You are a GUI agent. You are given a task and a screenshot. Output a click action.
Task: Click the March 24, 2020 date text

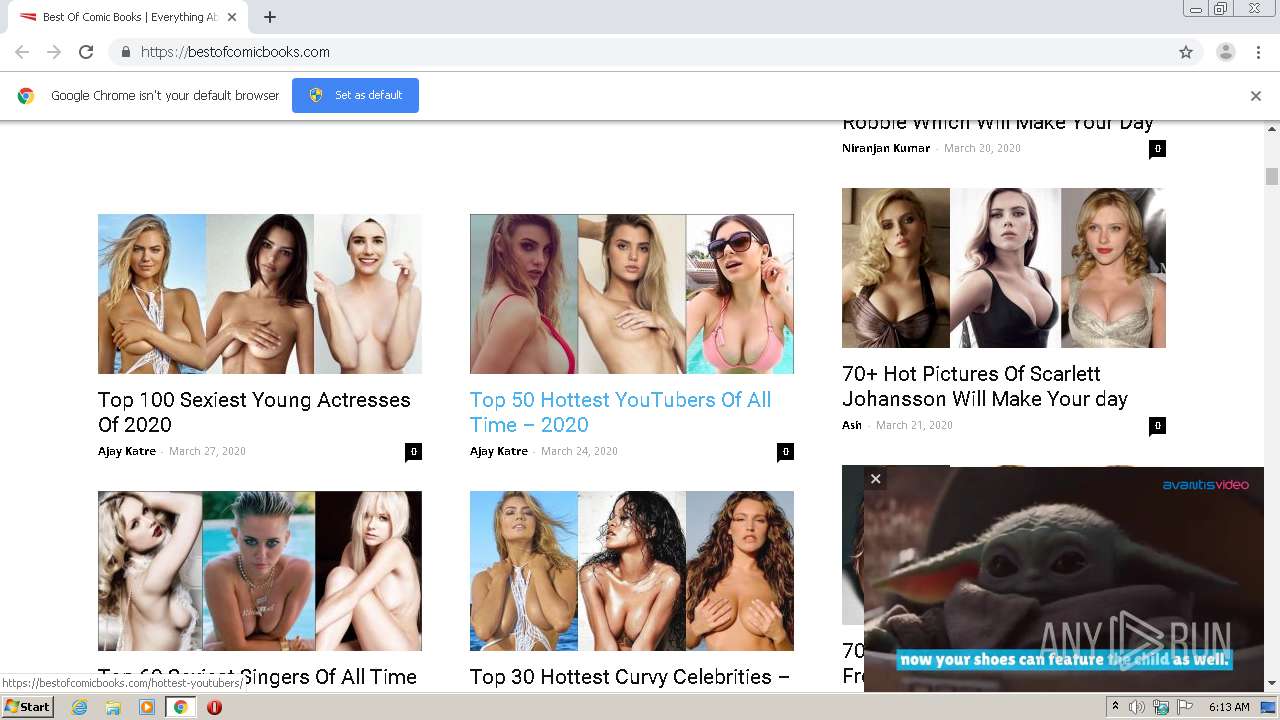(x=579, y=451)
